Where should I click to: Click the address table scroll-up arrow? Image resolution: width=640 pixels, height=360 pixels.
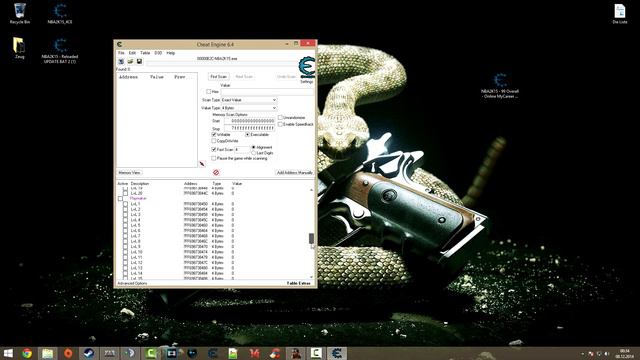[x=311, y=190]
